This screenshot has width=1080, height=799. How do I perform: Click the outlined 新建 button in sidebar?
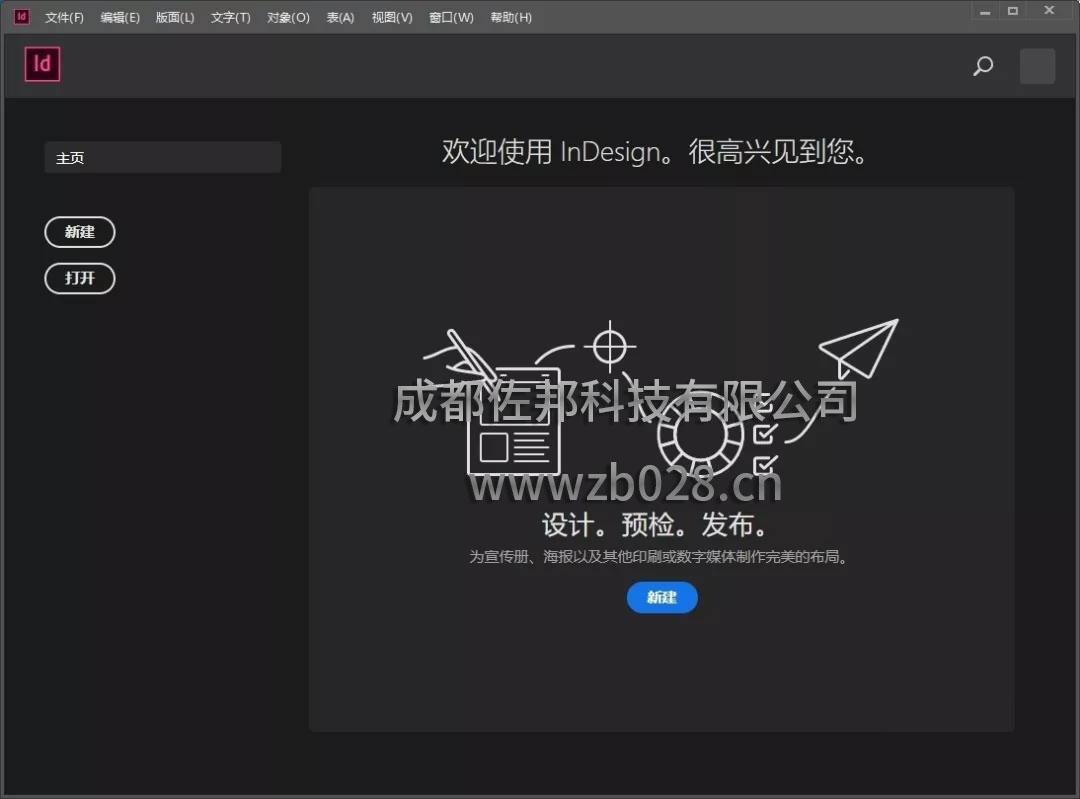click(x=80, y=232)
